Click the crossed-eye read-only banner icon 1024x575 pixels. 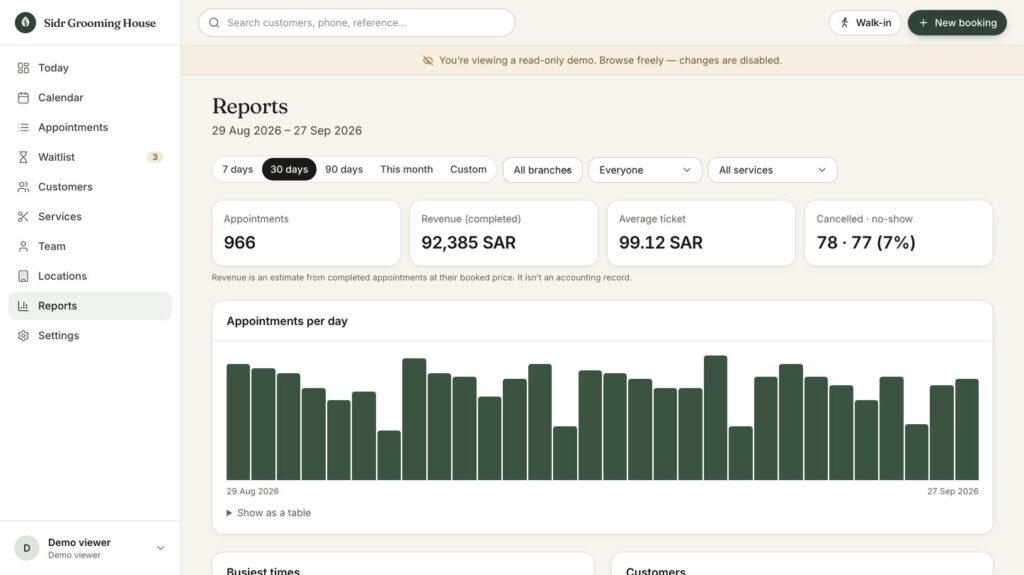428,61
